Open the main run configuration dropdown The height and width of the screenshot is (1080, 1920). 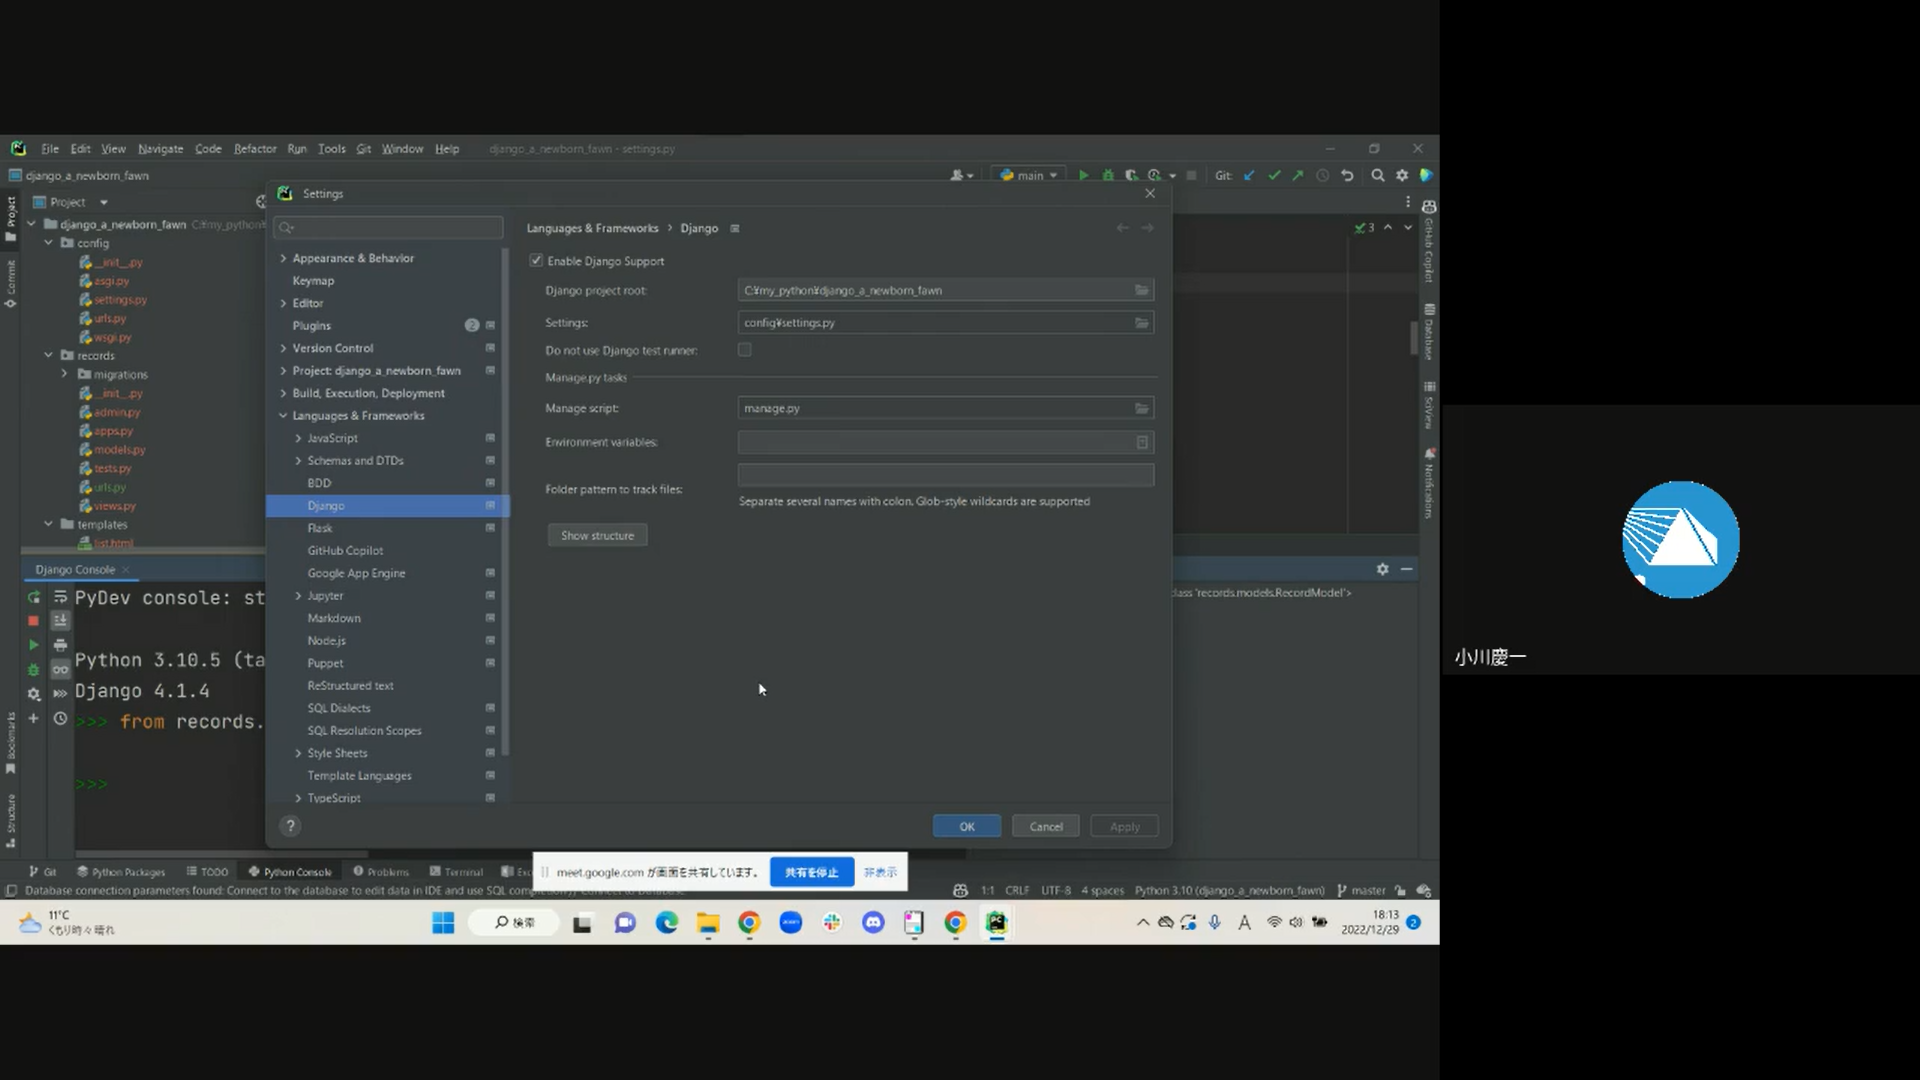pyautogui.click(x=1029, y=175)
